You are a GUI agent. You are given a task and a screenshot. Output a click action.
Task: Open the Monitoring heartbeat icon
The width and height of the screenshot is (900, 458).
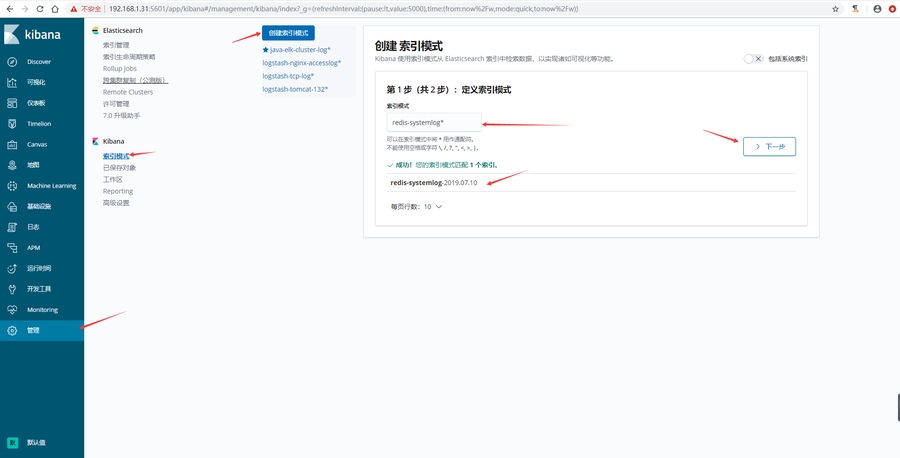click(12, 309)
